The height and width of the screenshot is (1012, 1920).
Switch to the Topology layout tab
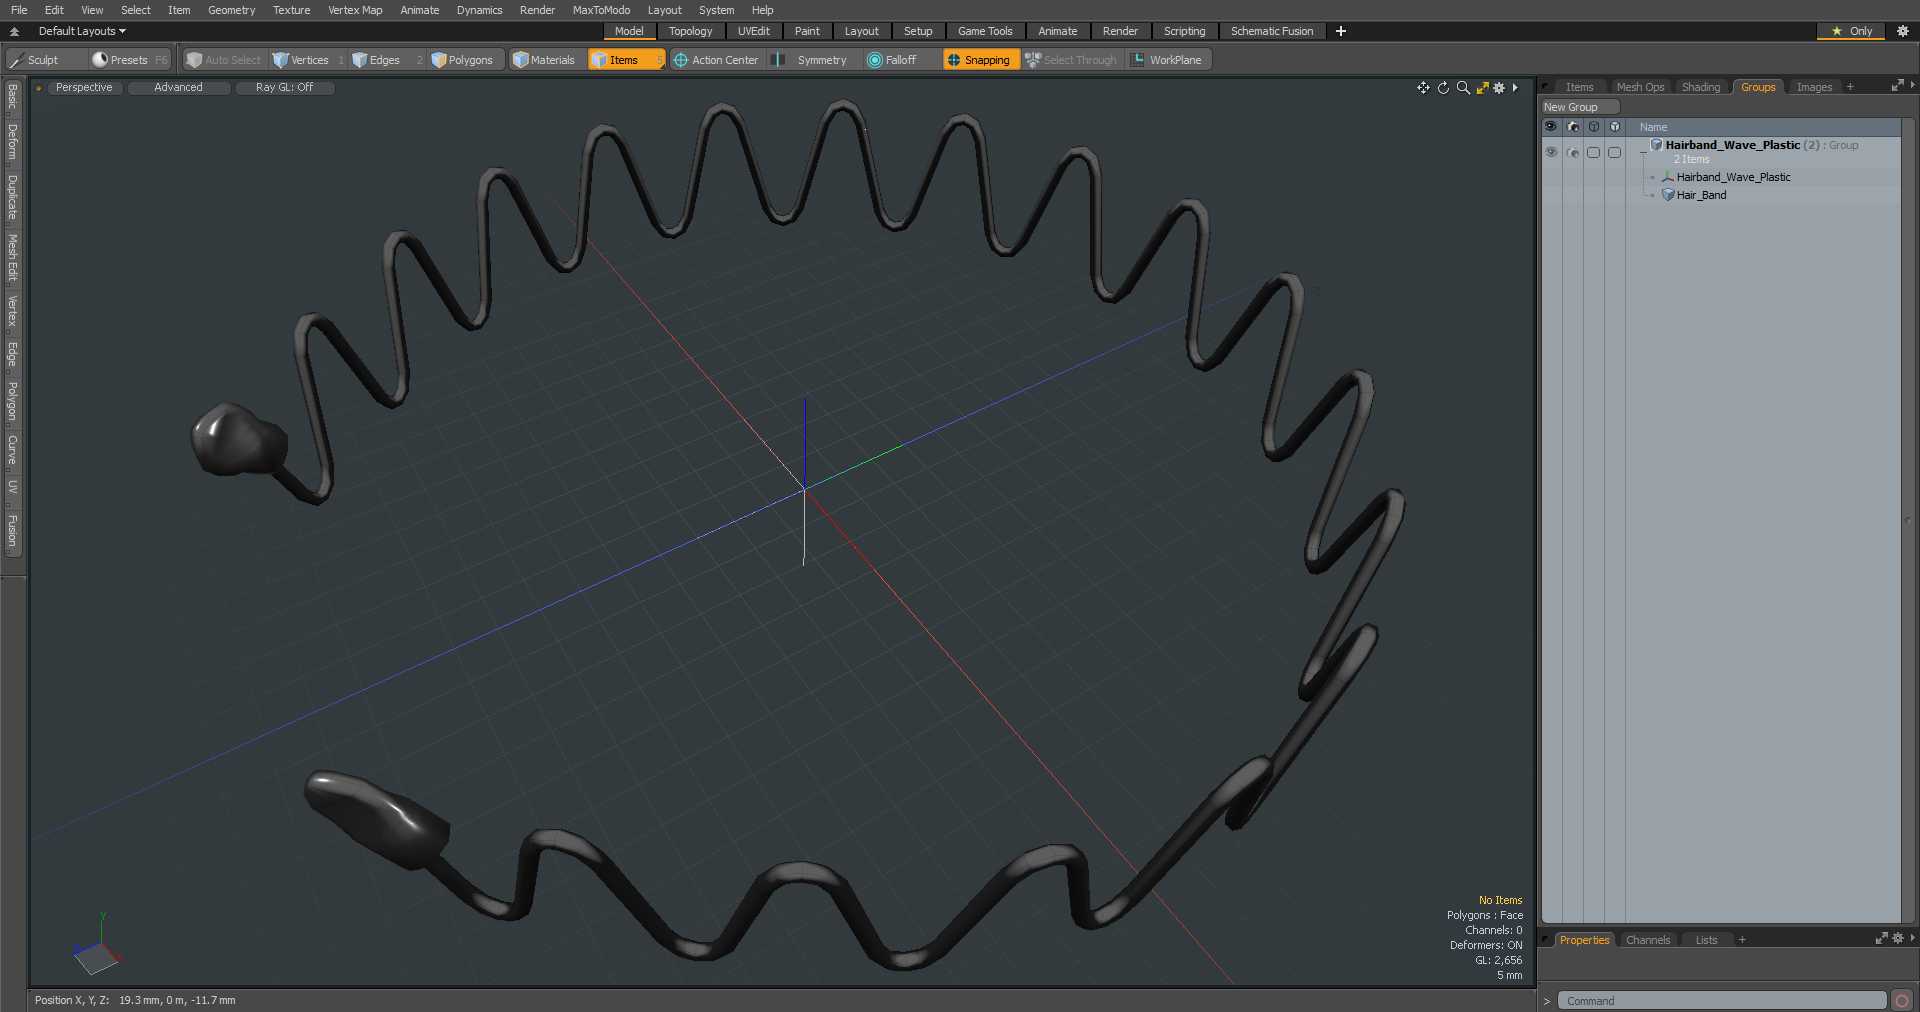pos(690,31)
